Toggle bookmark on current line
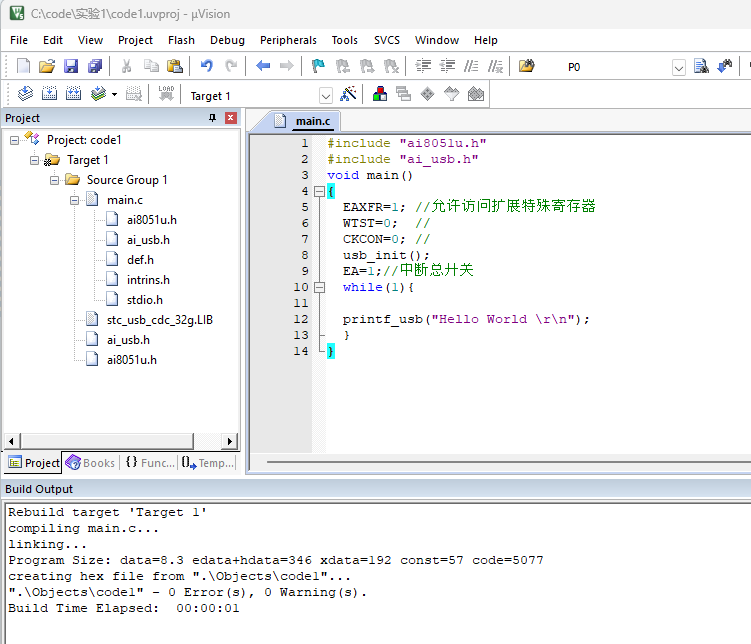This screenshot has width=751, height=644. pyautogui.click(x=318, y=66)
